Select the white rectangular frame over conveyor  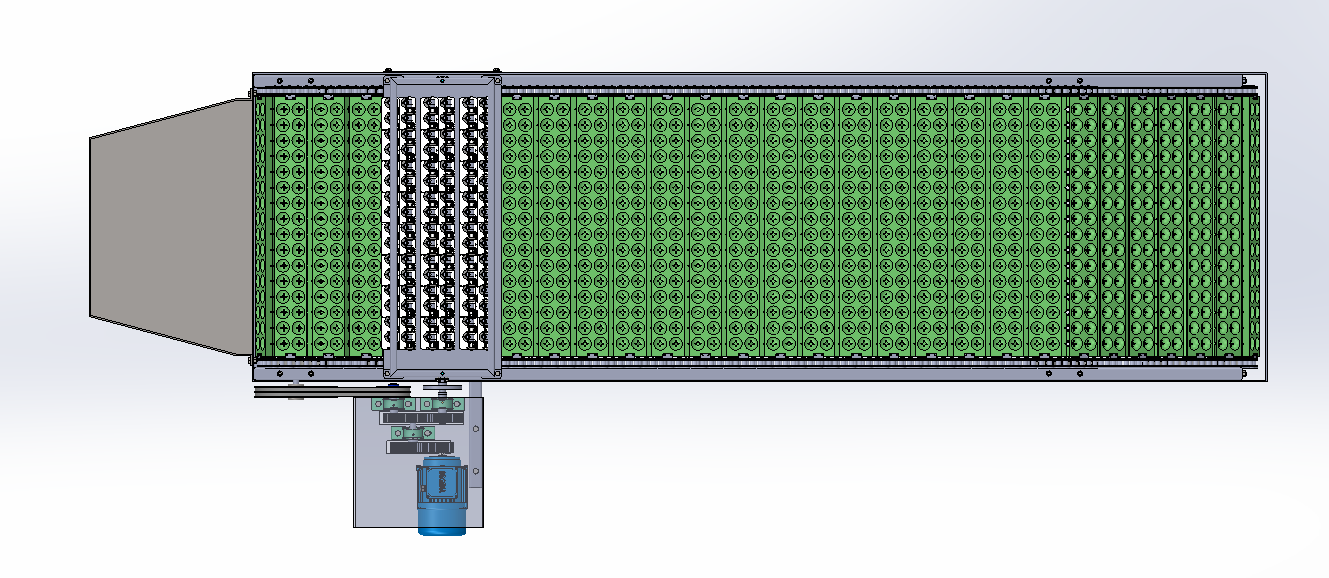[x=442, y=225]
